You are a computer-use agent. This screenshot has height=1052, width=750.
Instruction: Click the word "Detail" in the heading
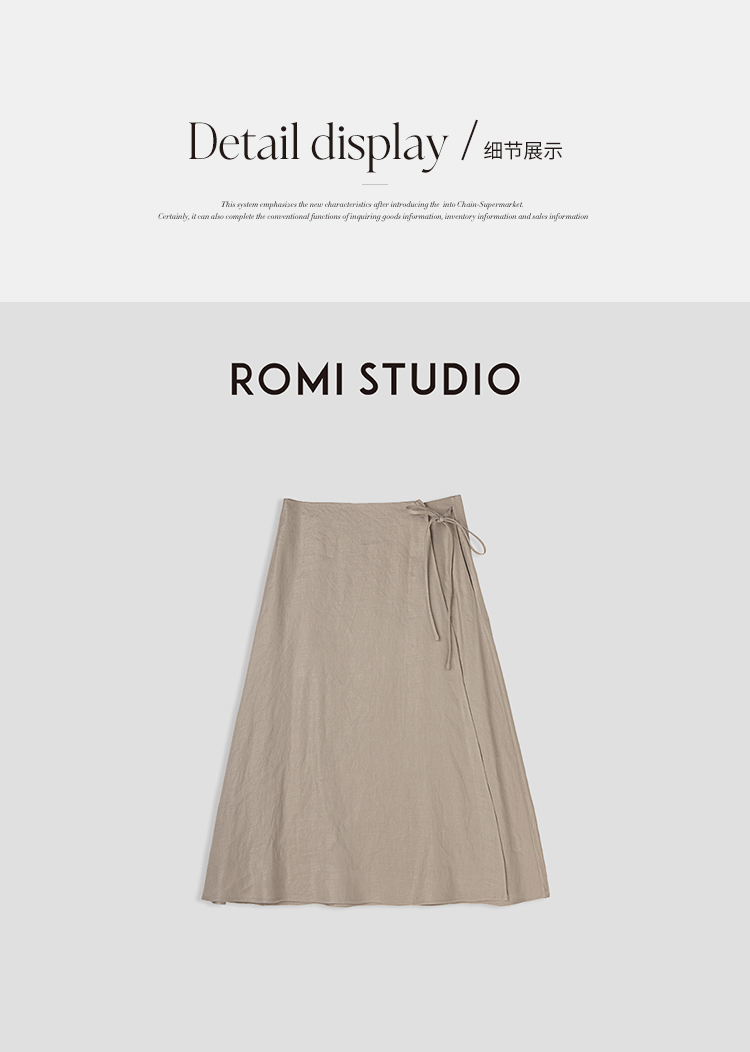pos(244,142)
